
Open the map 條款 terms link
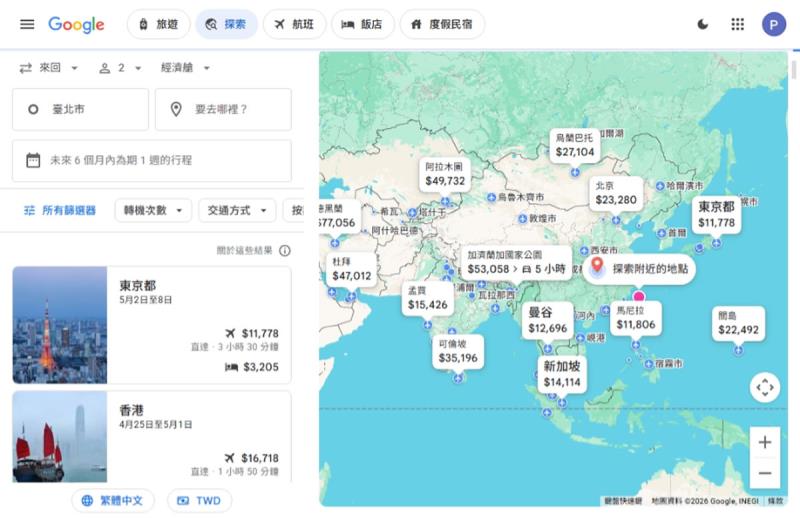pyautogui.click(x=776, y=501)
